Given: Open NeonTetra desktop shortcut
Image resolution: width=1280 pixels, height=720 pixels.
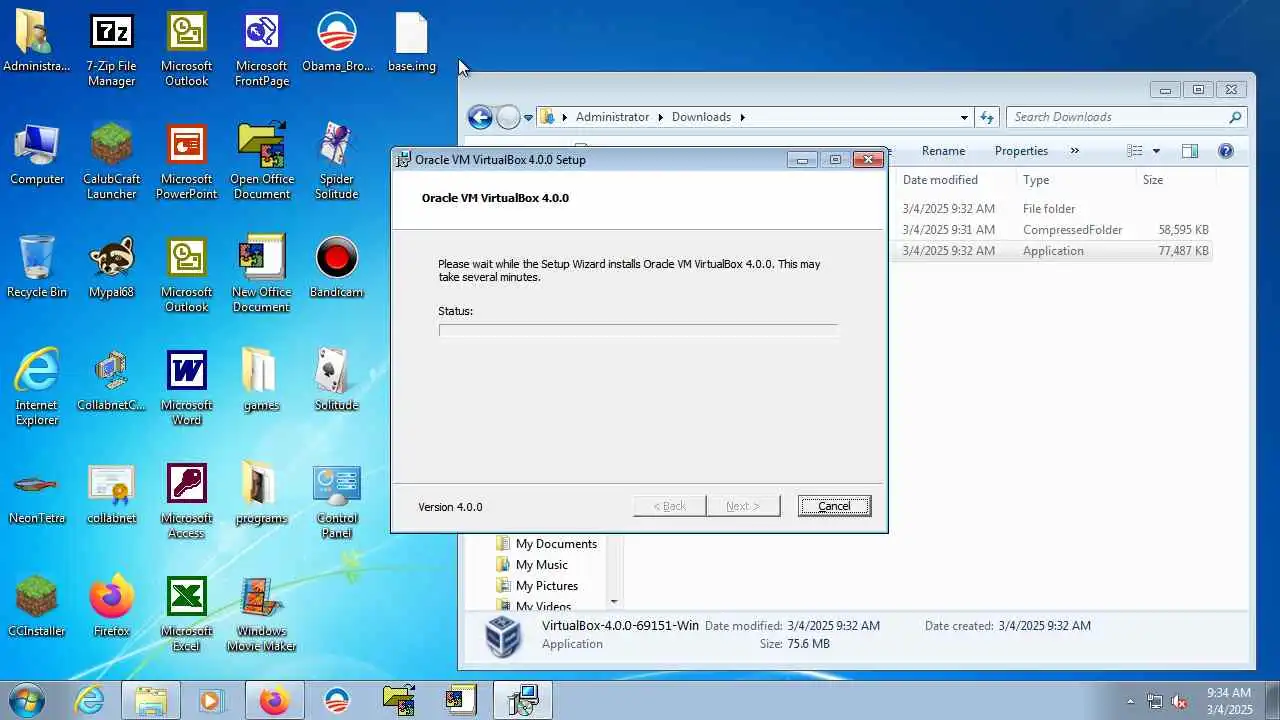Looking at the screenshot, I should point(37,495).
